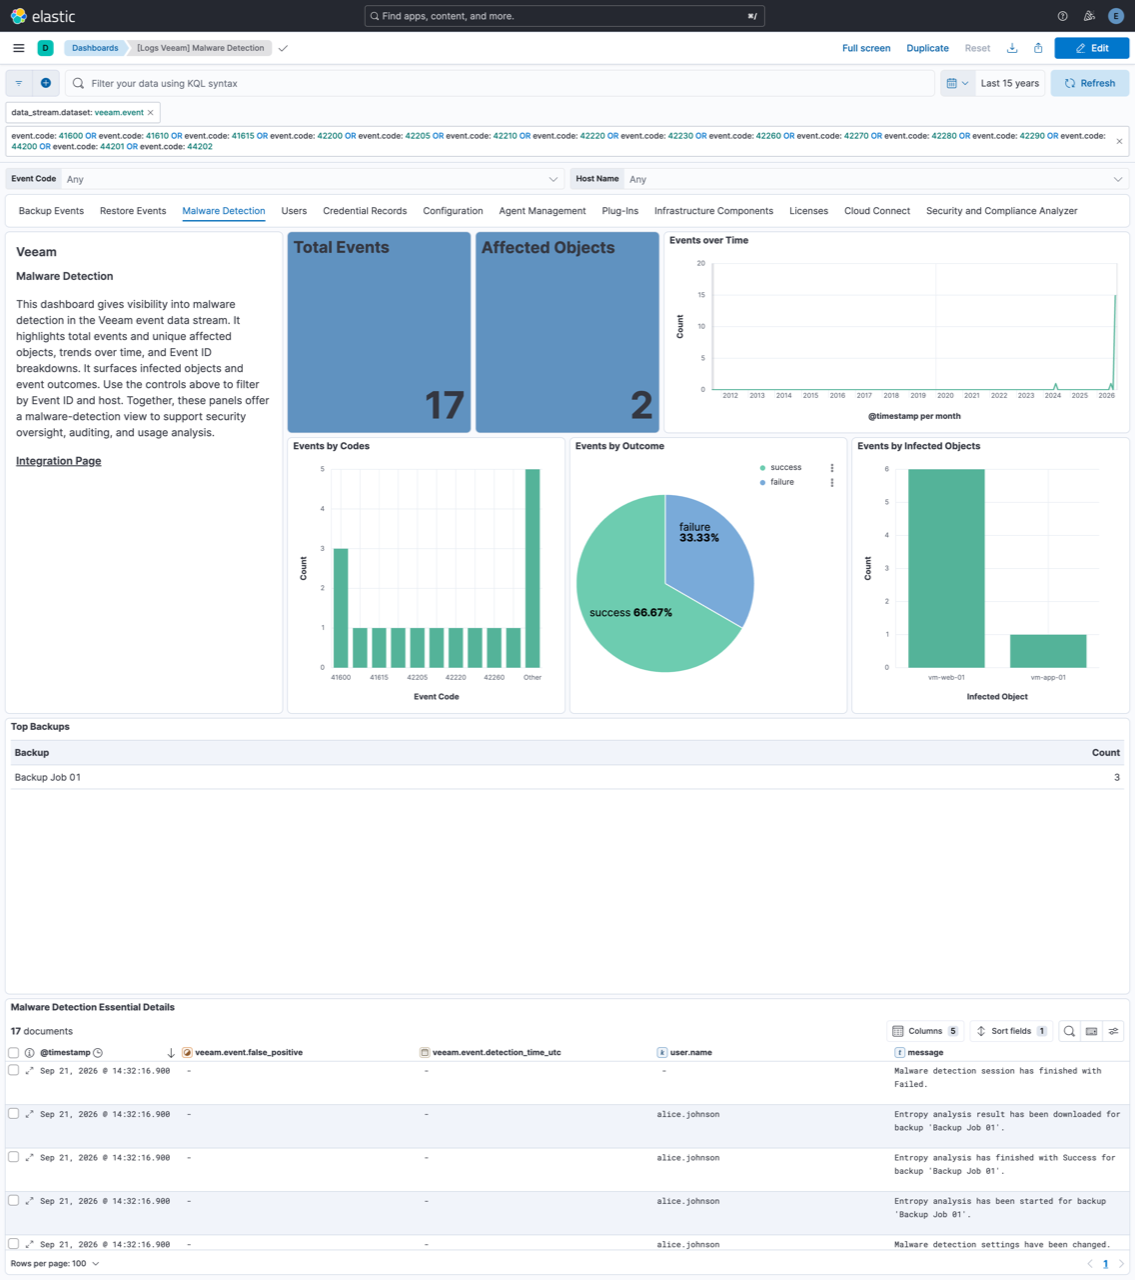Select the Malware detection session failed row checkbox

click(x=13, y=1070)
